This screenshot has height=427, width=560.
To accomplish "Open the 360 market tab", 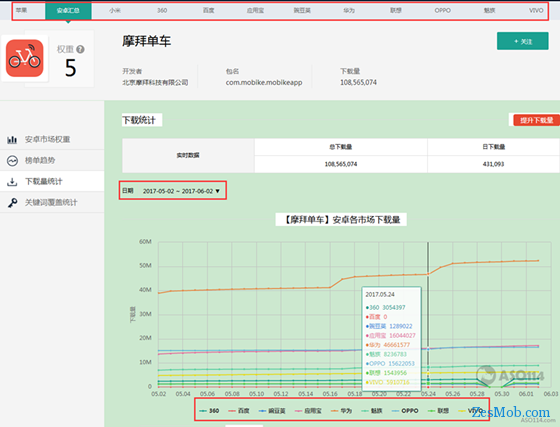I will [162, 11].
